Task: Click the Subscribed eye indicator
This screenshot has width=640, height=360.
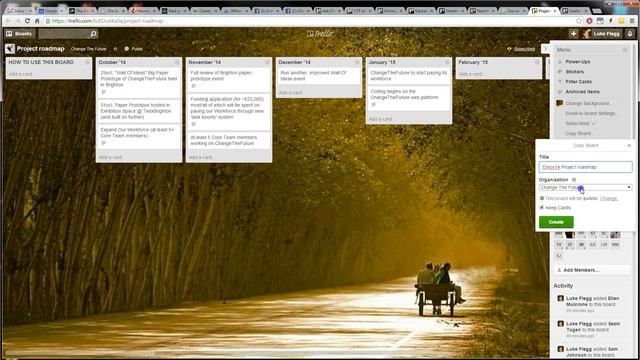Action: point(521,49)
